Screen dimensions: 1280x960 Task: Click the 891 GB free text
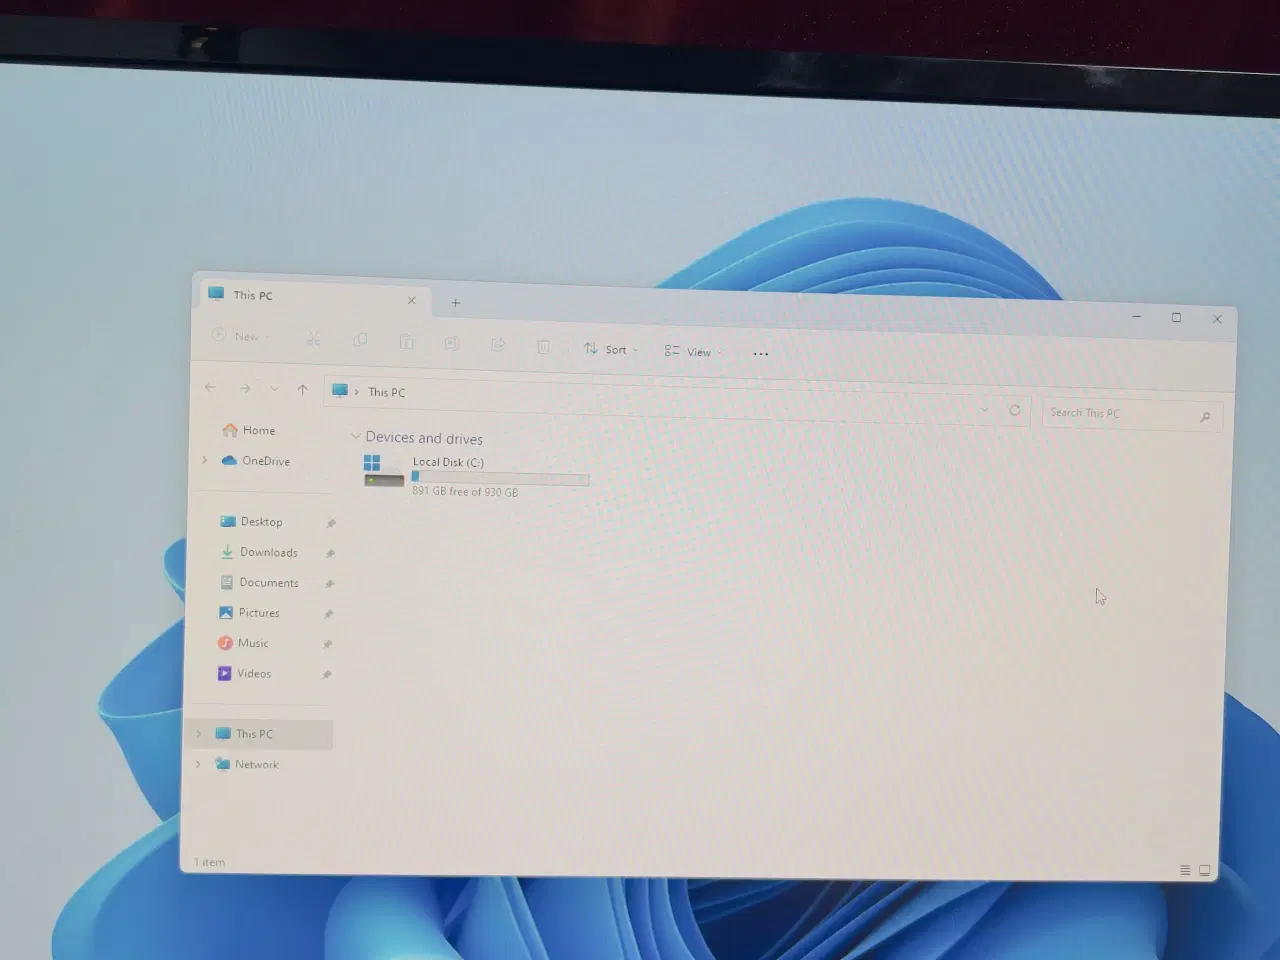(465, 491)
